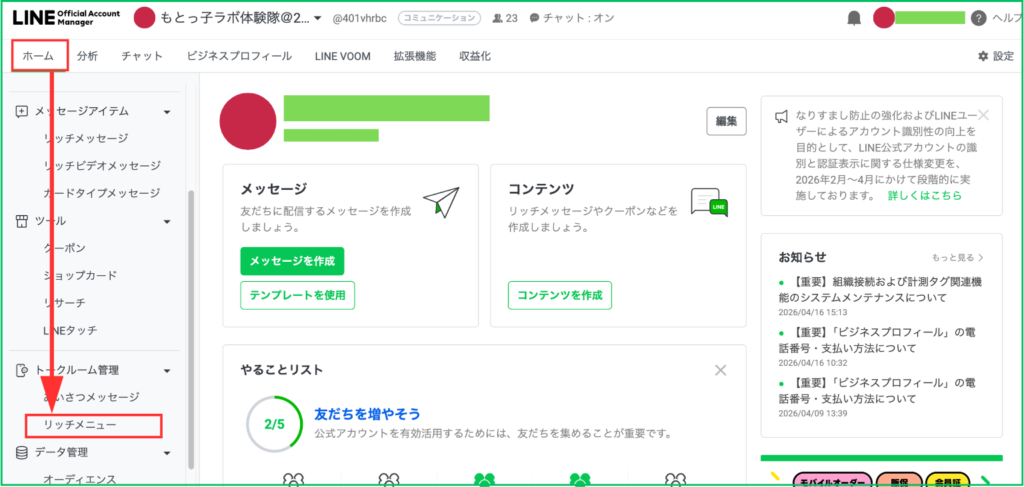This screenshot has height=487, width=1024.
Task: Open news about 組織接続および計測タグ maintenance
Action: [x=880, y=290]
